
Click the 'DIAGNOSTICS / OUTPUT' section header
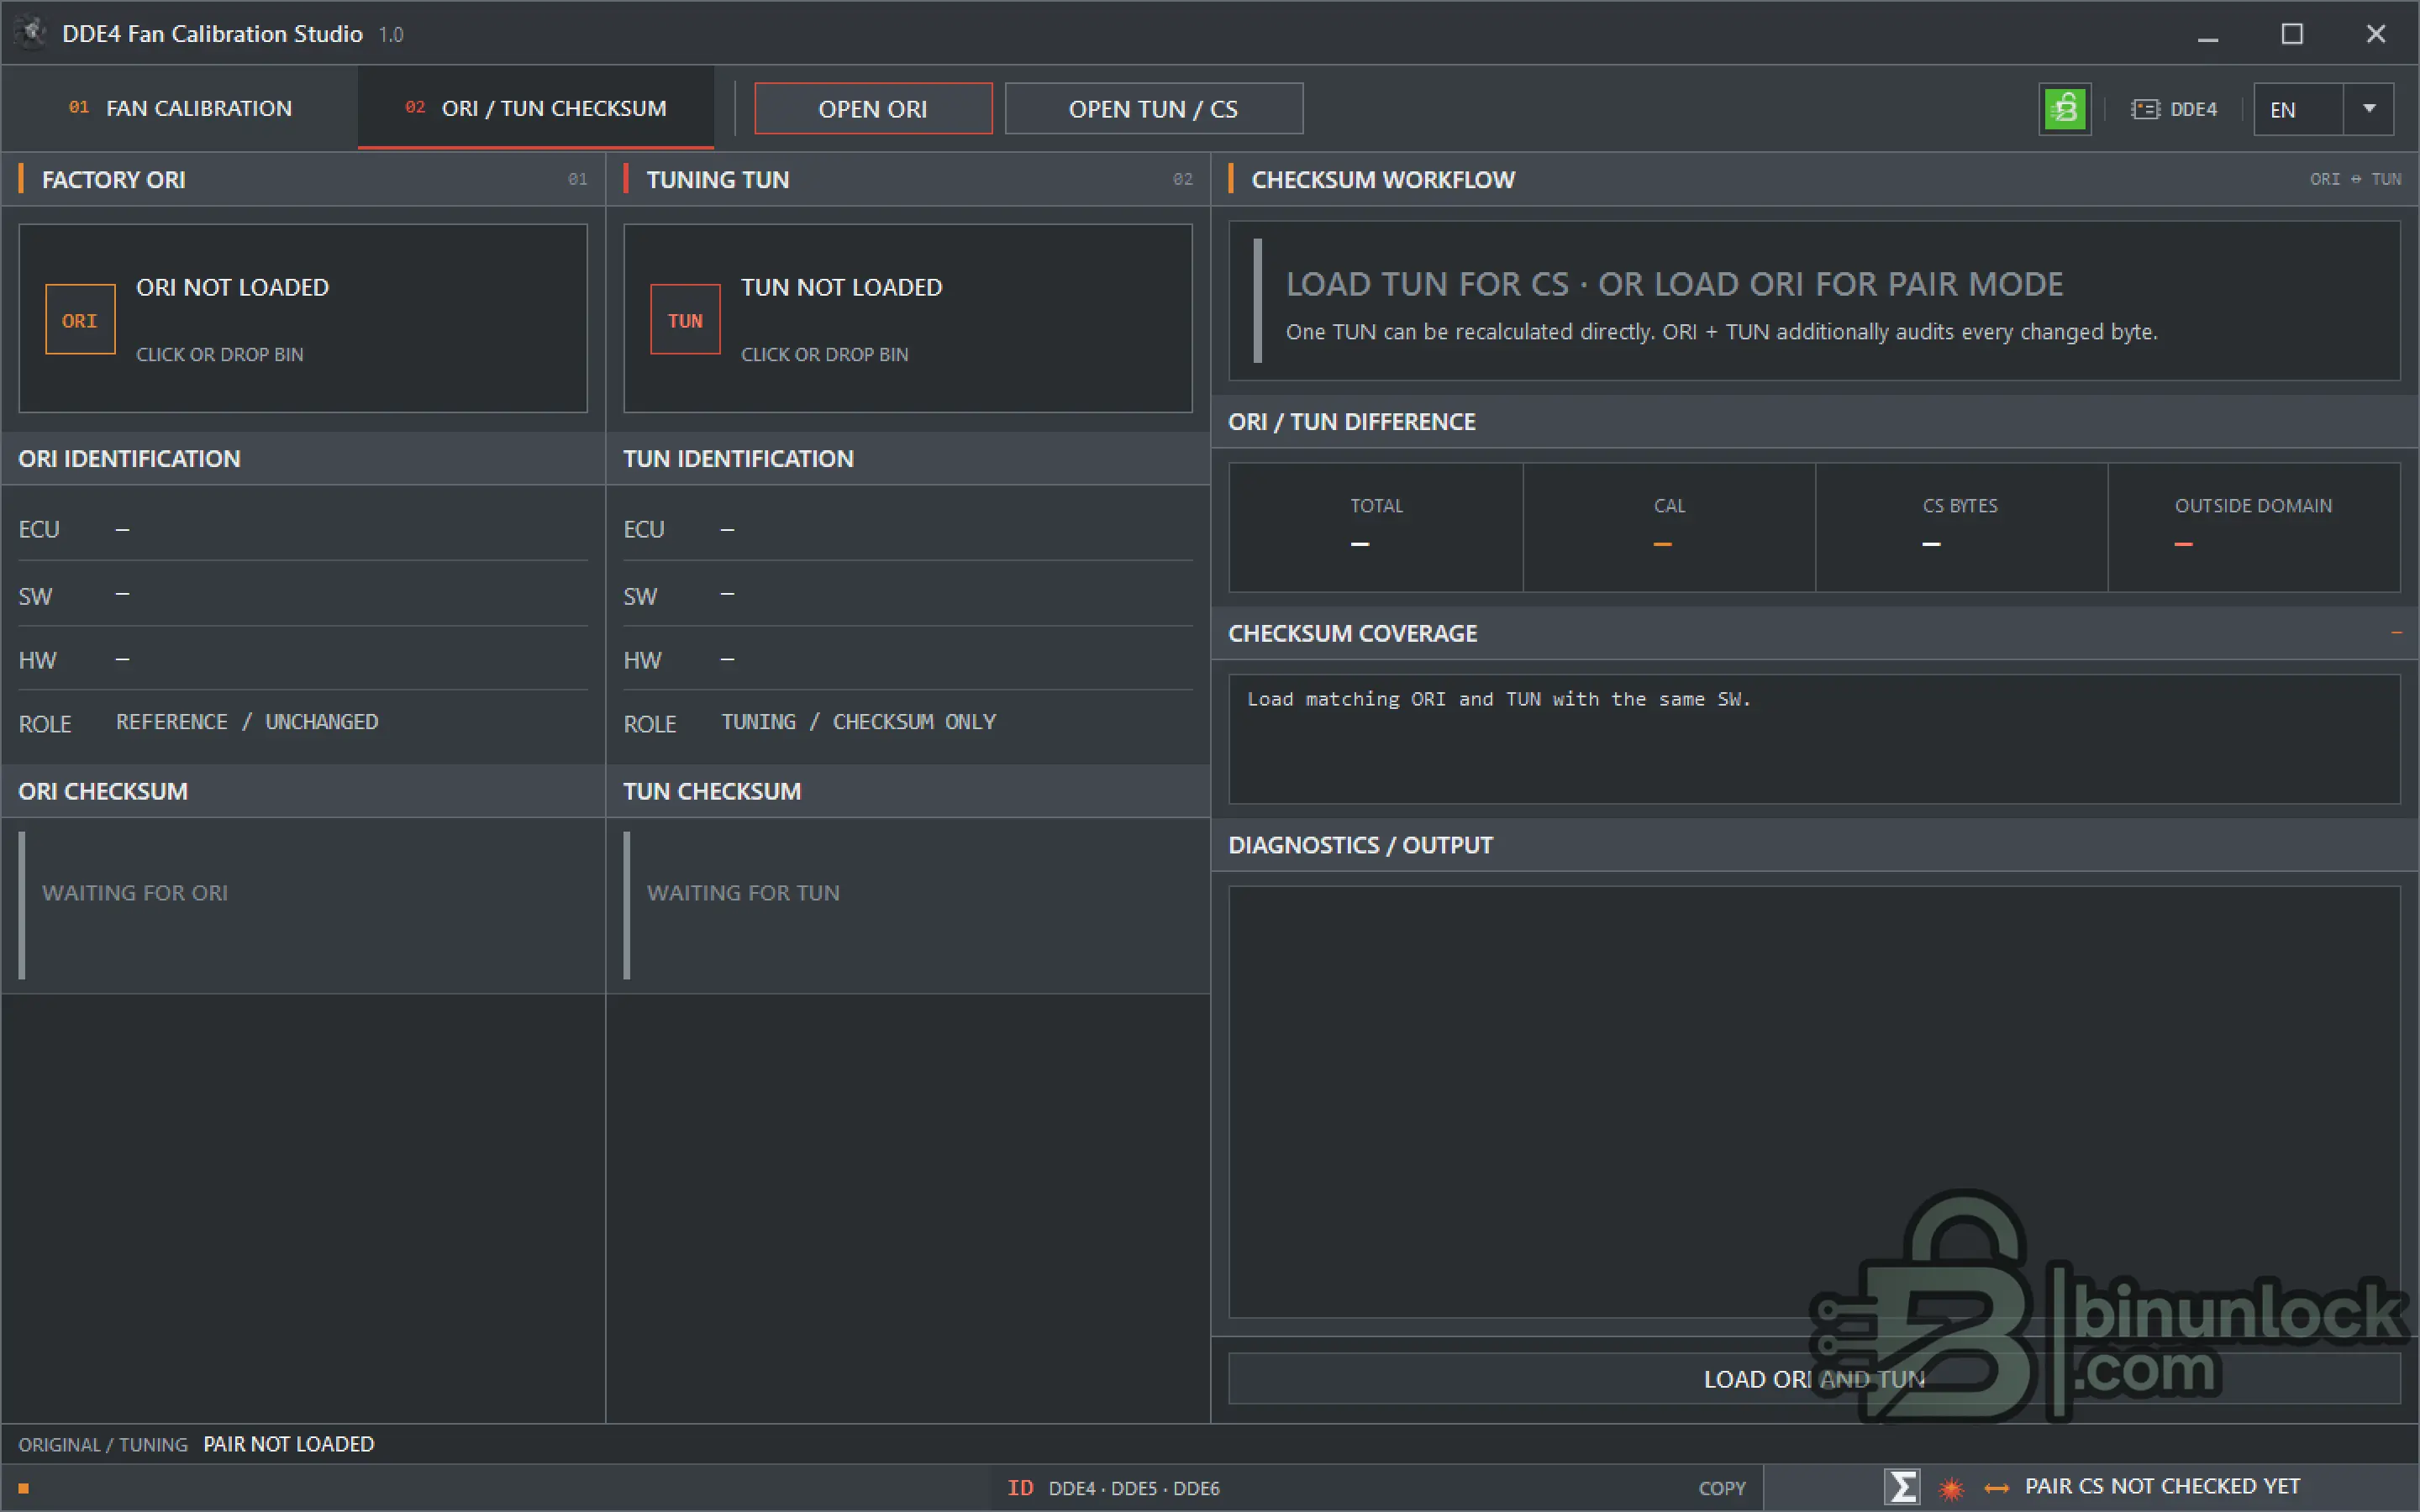click(1815, 845)
